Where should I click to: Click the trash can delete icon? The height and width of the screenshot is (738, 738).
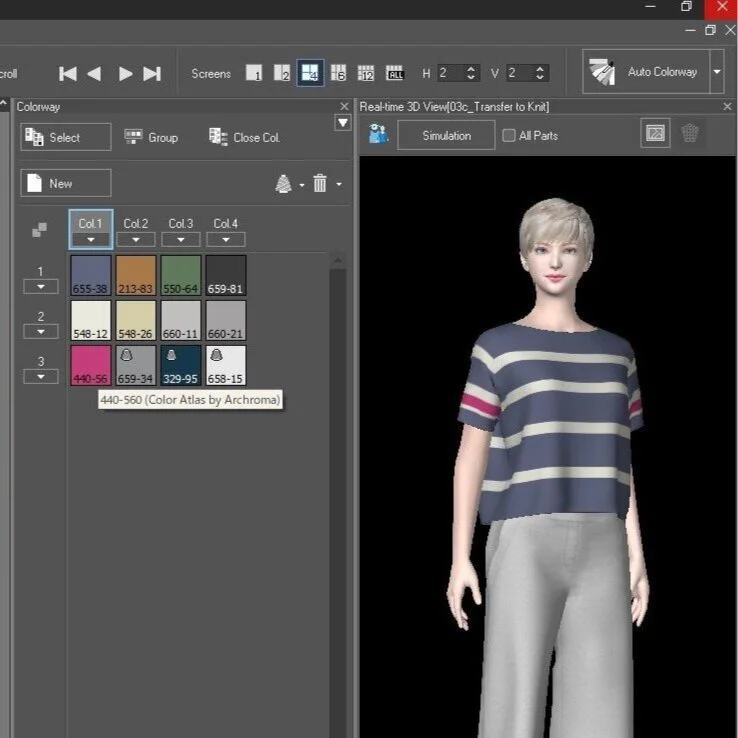320,183
